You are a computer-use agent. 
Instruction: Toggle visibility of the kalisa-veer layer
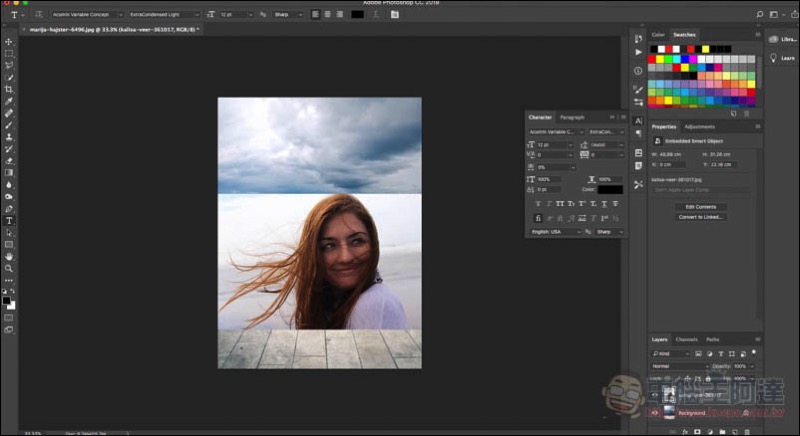pos(655,395)
